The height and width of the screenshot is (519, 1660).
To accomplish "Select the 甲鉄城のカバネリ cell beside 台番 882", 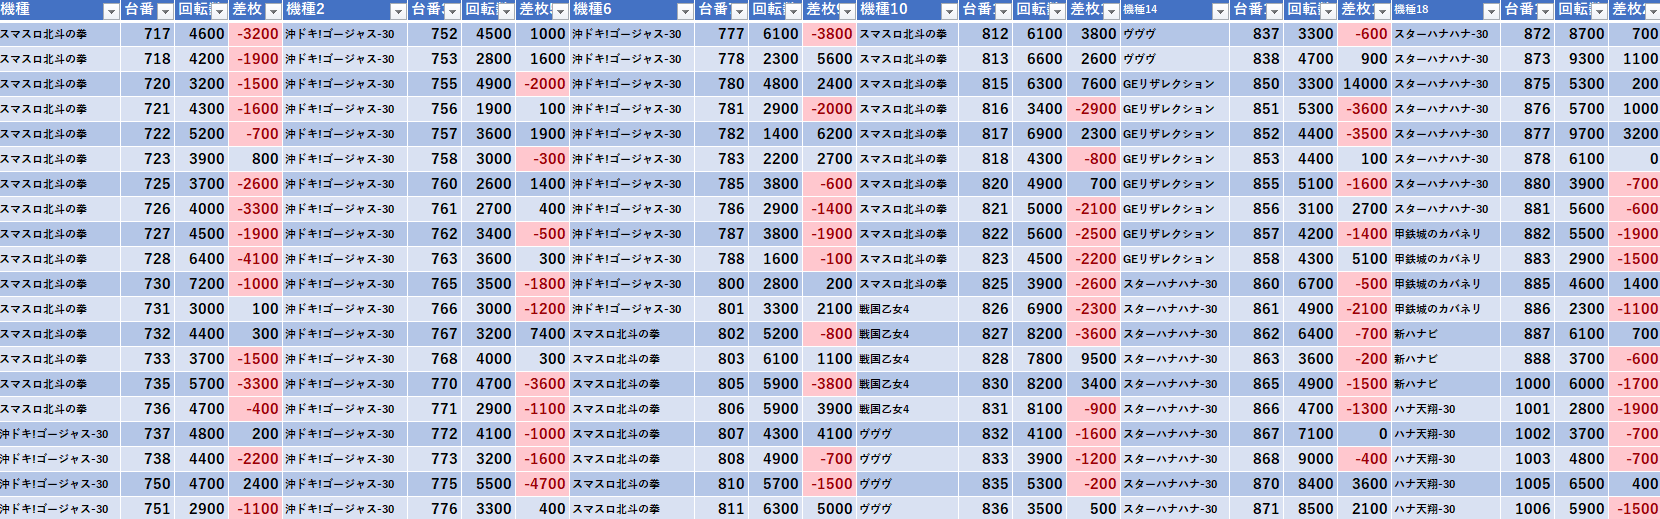I will 1446,234.
